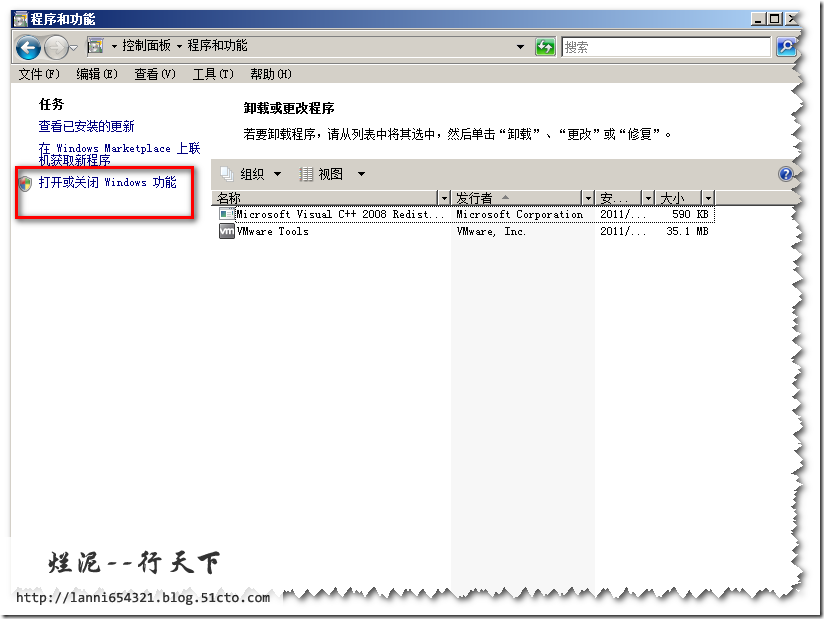
Task: Click the VMware Tools program icon
Action: click(227, 232)
